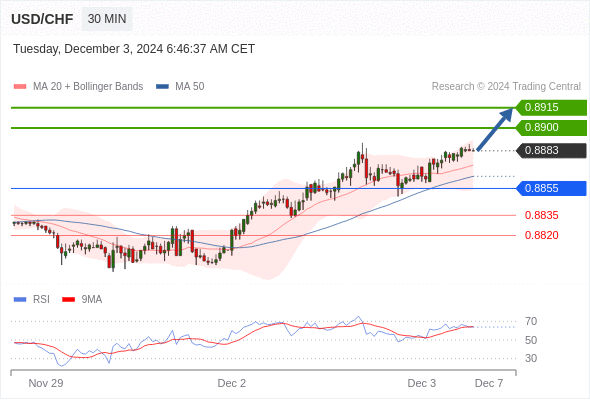Click the MA 20 + Bollinger Bands swatch
Viewport: 590px width, 400px height.
pyautogui.click(x=20, y=87)
